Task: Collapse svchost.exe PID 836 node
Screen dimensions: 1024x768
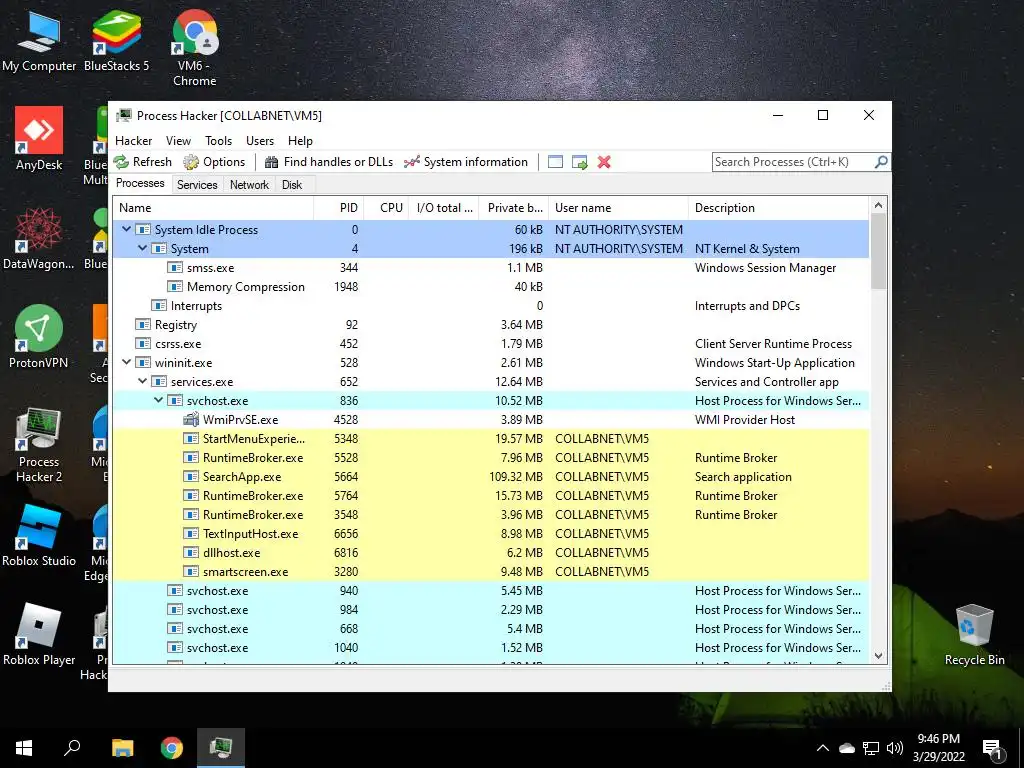Action: (x=159, y=400)
